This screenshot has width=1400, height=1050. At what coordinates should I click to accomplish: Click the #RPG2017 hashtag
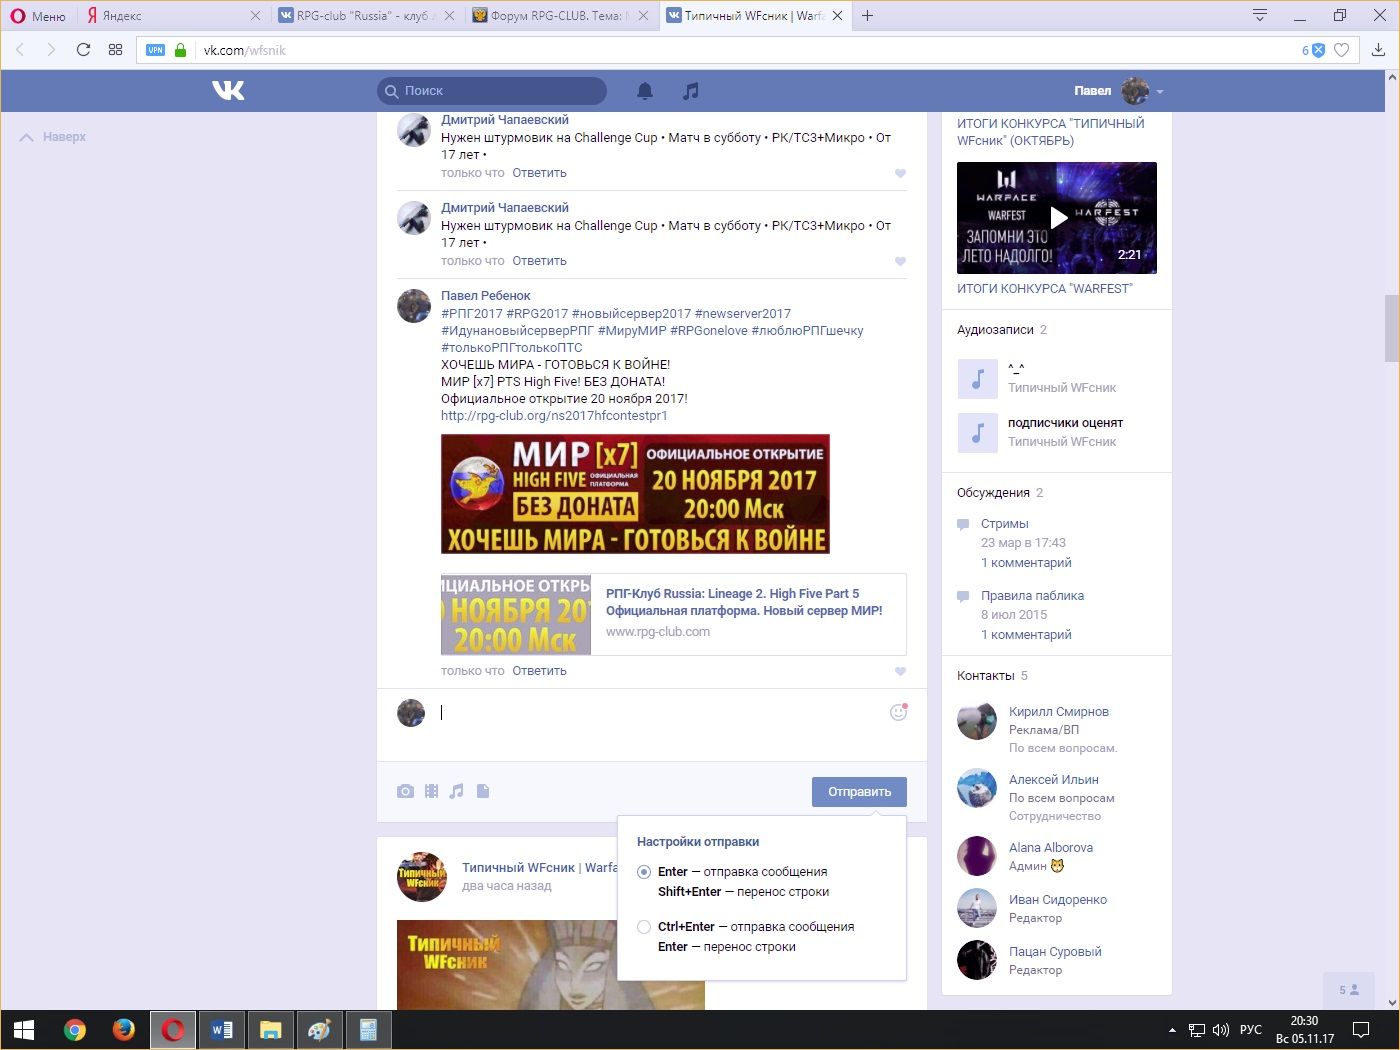point(537,314)
